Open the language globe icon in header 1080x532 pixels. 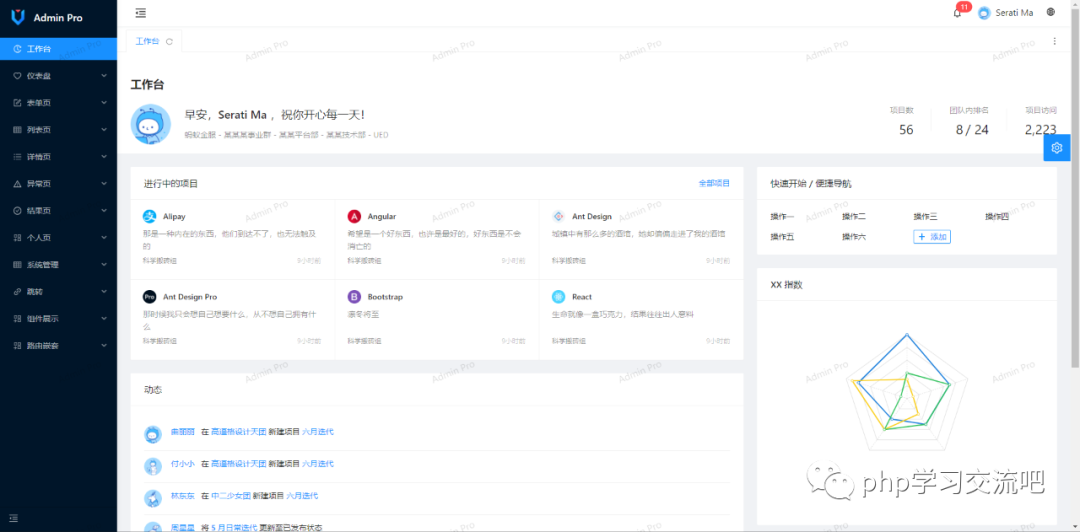[1050, 12]
